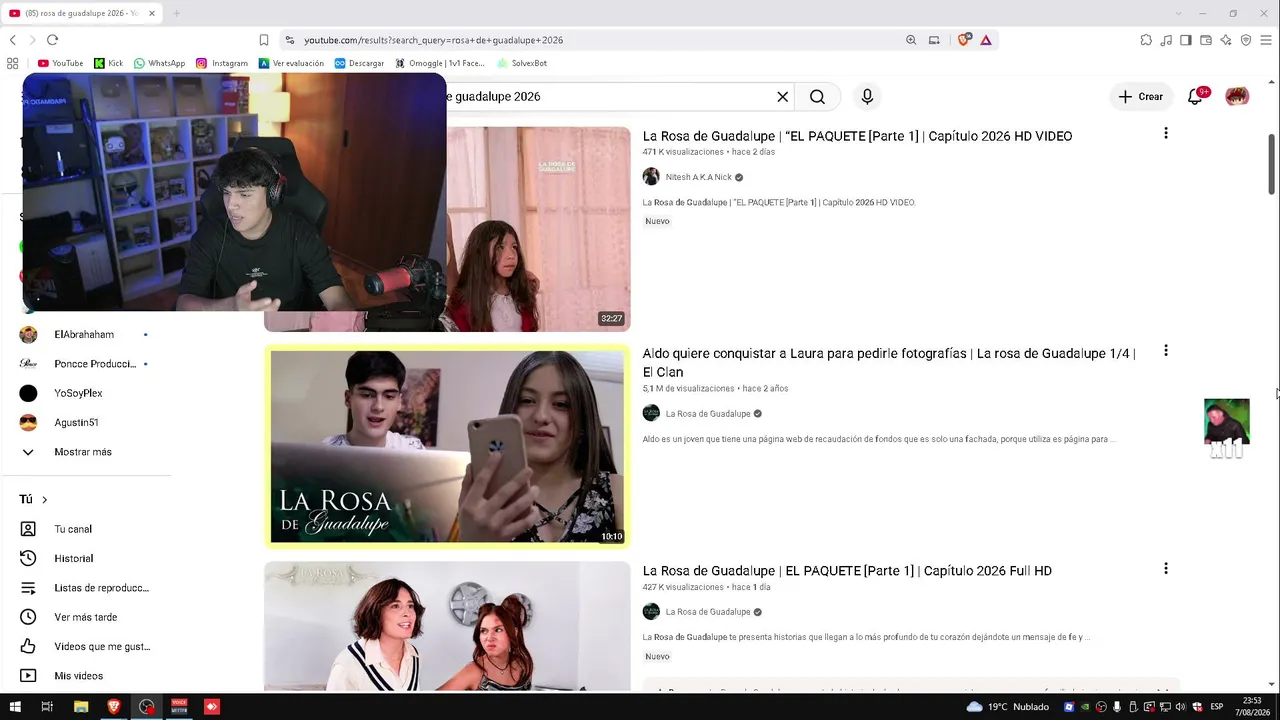The image size is (1280, 720).
Task: Open Brave Rewards triangle icon
Action: 986,40
